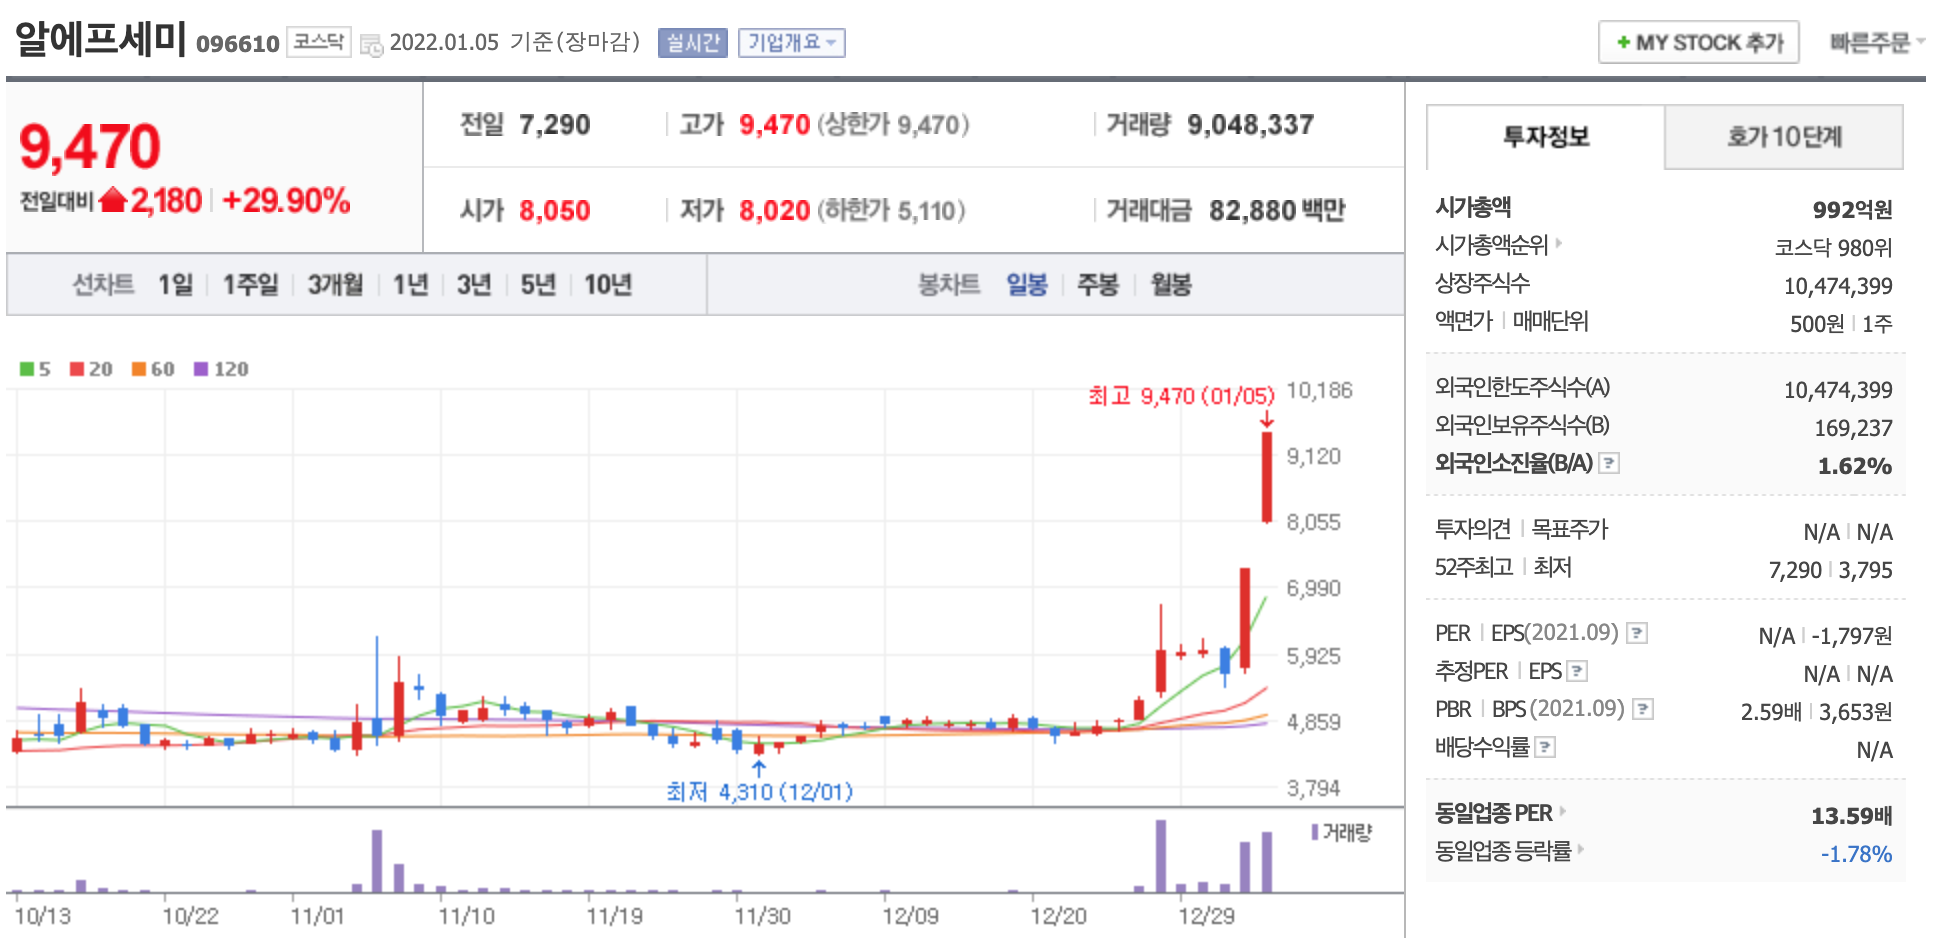Click the stock code 096610
The width and height of the screenshot is (1938, 938).
pyautogui.click(x=238, y=44)
